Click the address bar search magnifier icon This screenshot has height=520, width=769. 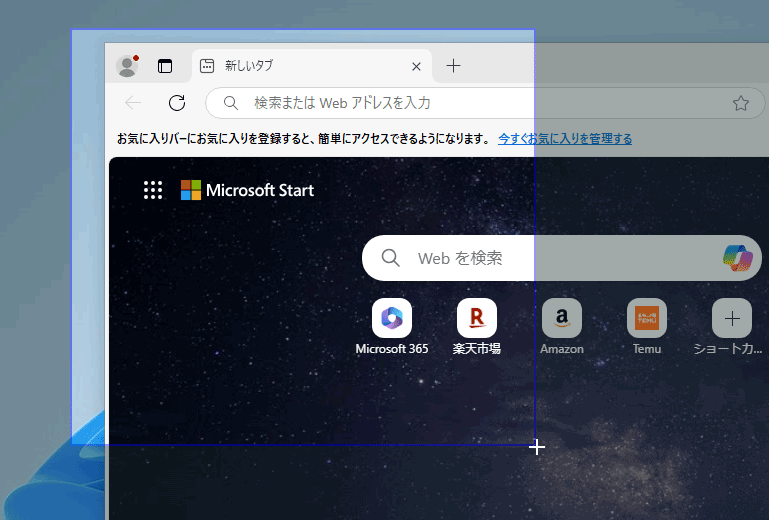231,103
